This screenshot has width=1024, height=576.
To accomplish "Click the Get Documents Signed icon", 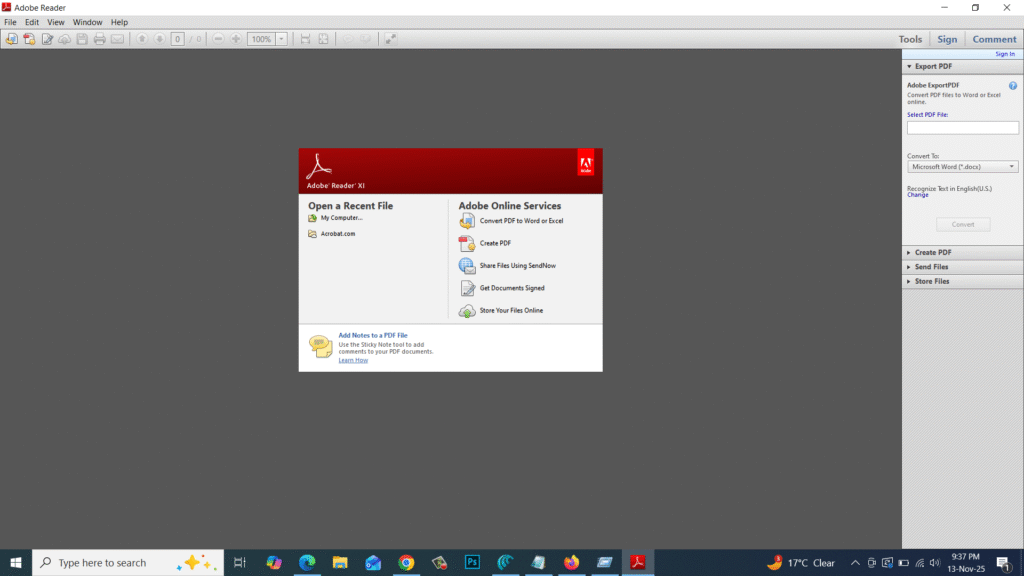I will pos(467,288).
